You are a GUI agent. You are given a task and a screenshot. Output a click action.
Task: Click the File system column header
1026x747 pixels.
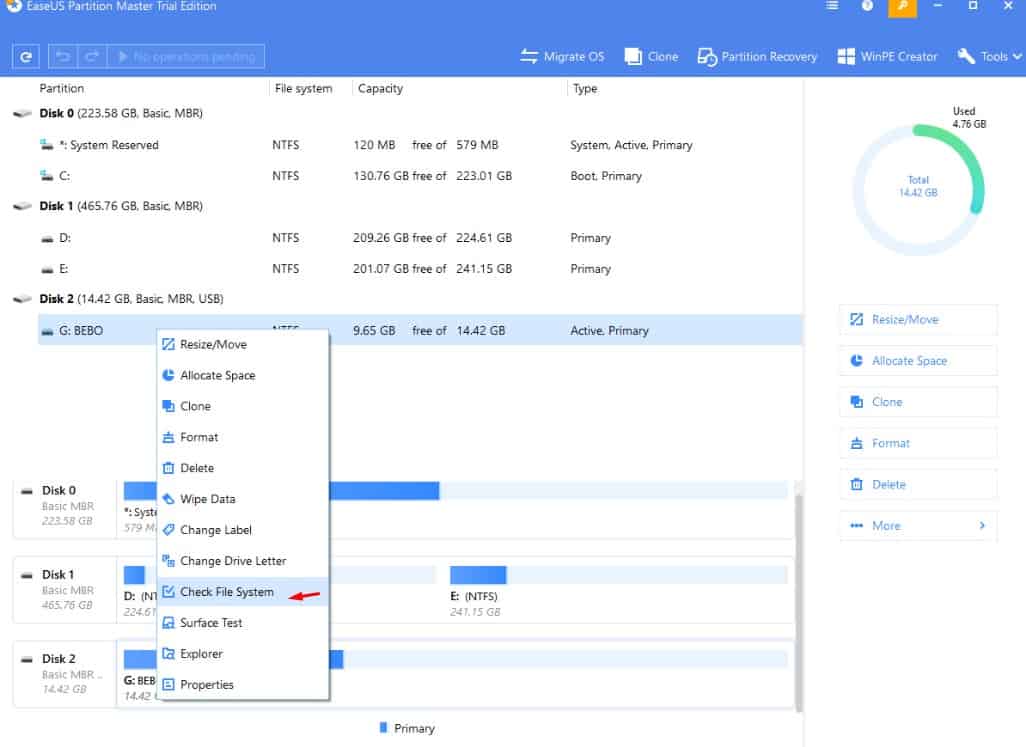[x=304, y=88]
